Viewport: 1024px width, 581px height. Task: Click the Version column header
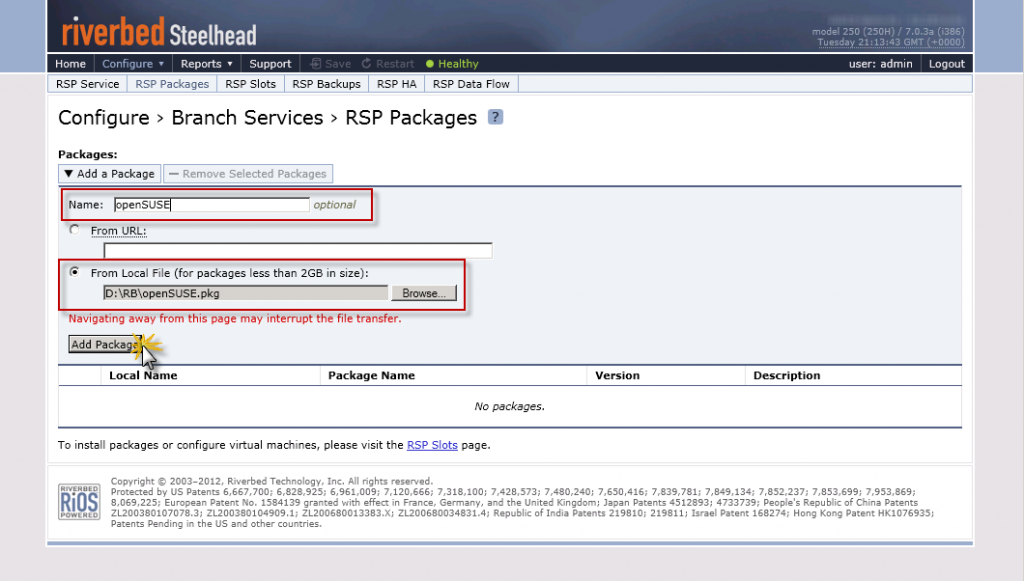(617, 375)
